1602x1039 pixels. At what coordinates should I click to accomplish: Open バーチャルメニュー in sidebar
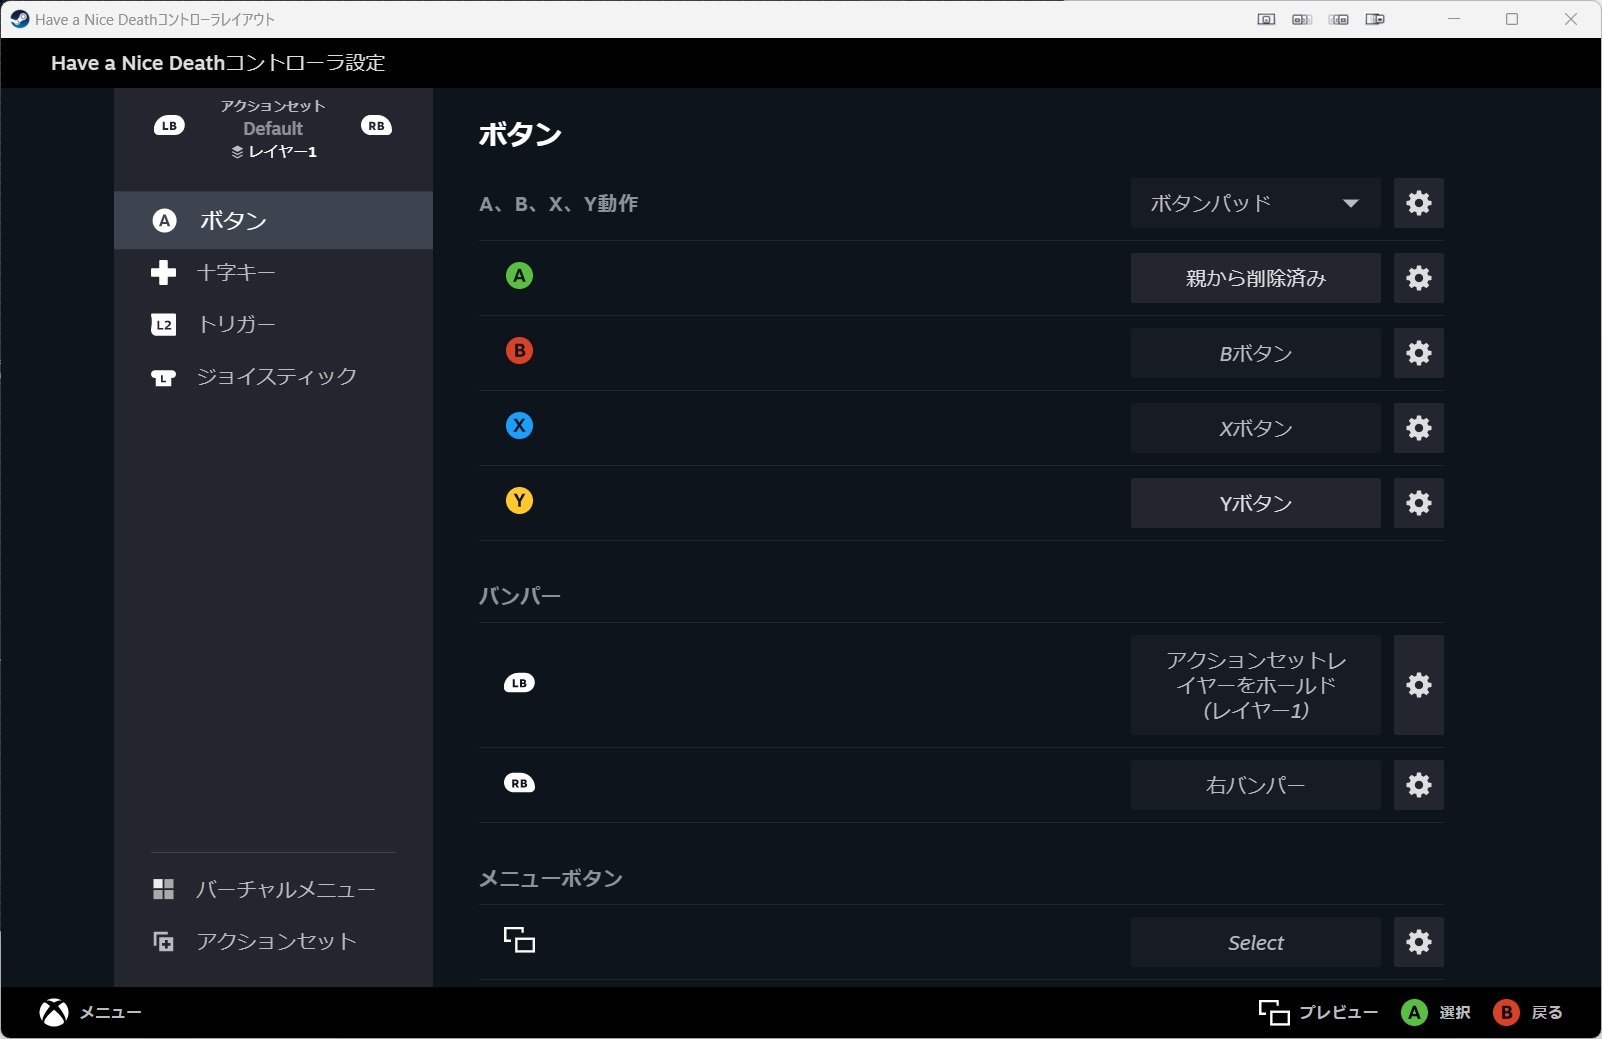tap(273, 889)
